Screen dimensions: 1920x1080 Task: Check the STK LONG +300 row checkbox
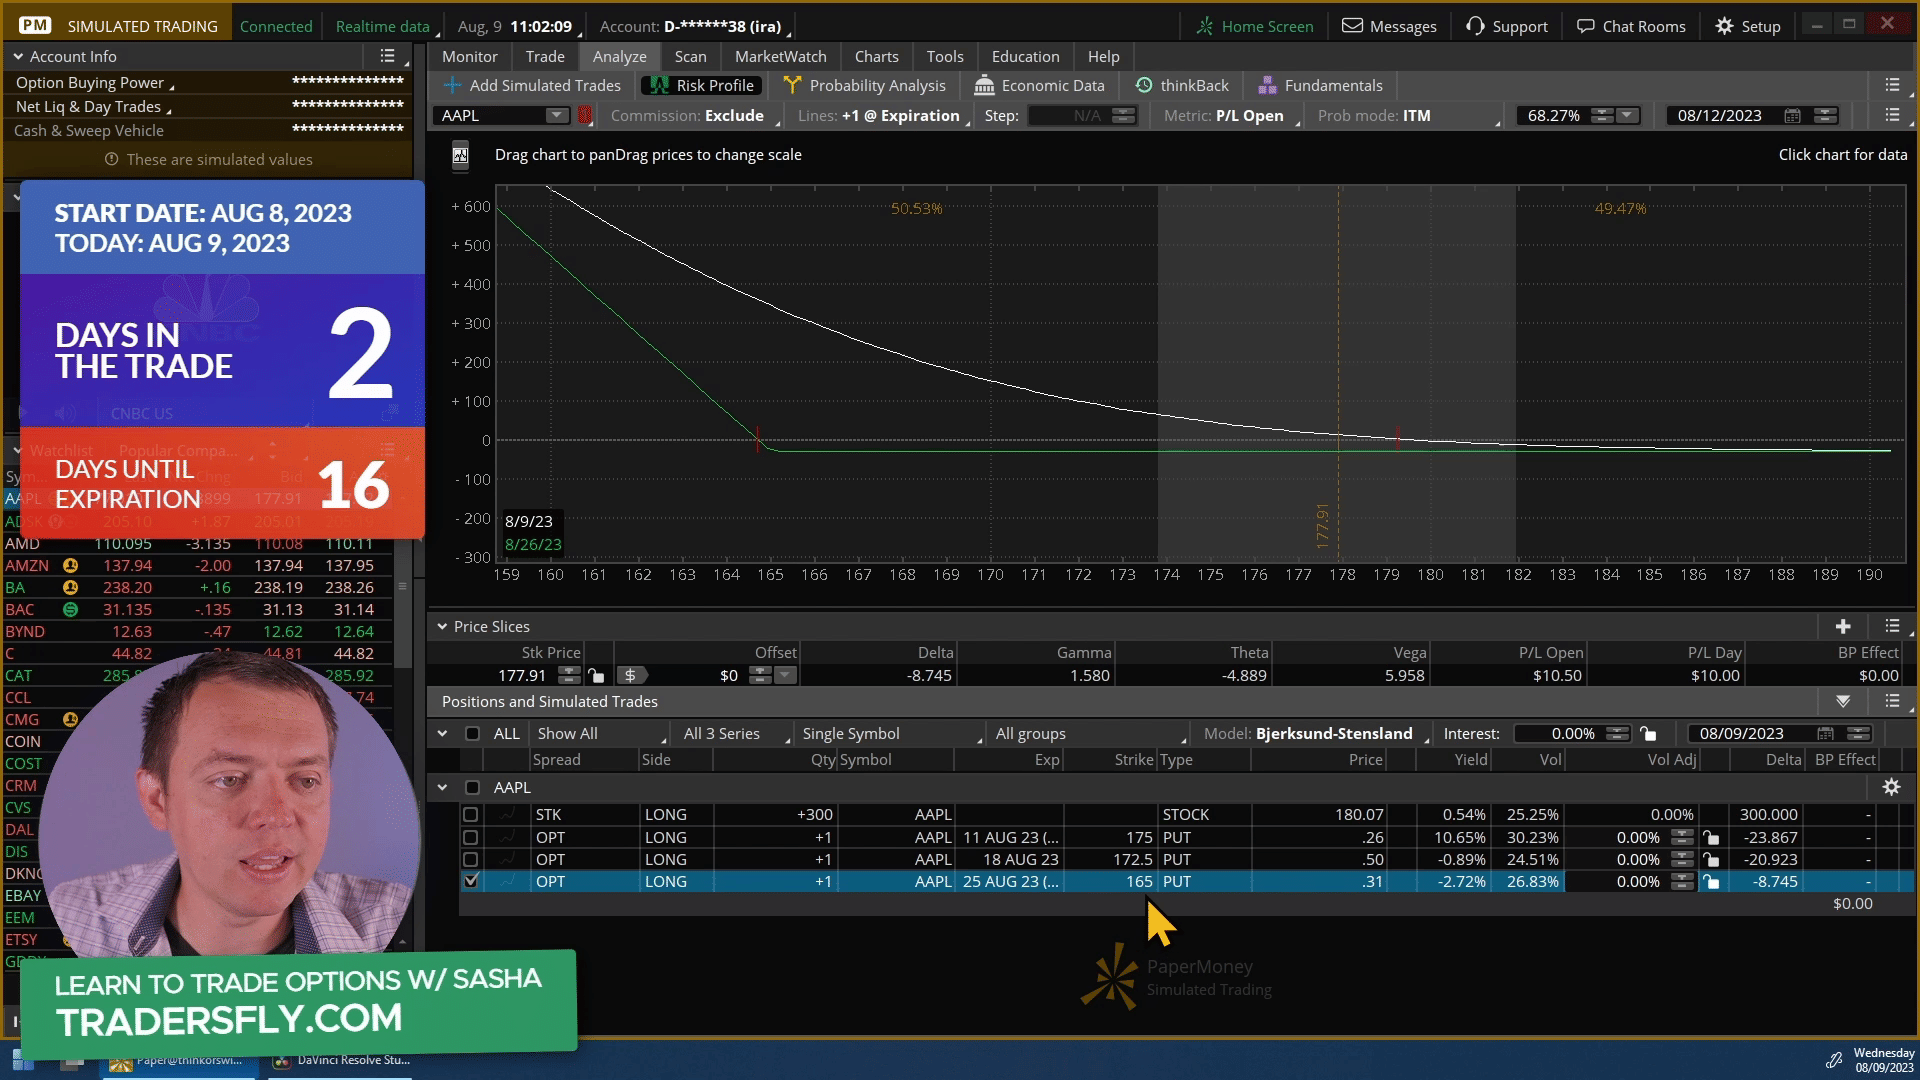pyautogui.click(x=471, y=815)
